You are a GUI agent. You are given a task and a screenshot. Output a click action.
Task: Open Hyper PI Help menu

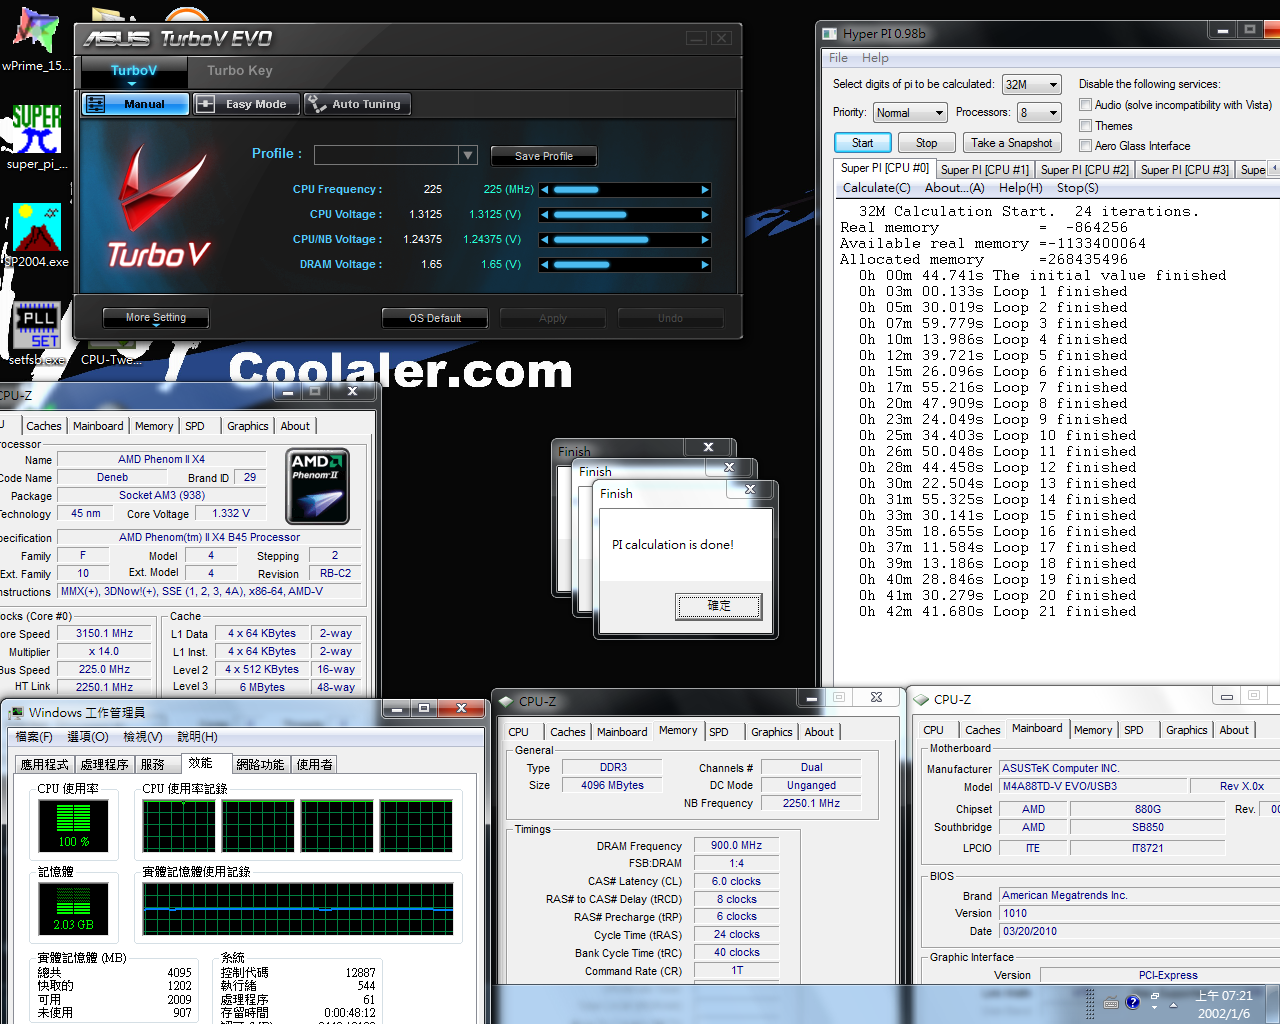[x=875, y=58]
